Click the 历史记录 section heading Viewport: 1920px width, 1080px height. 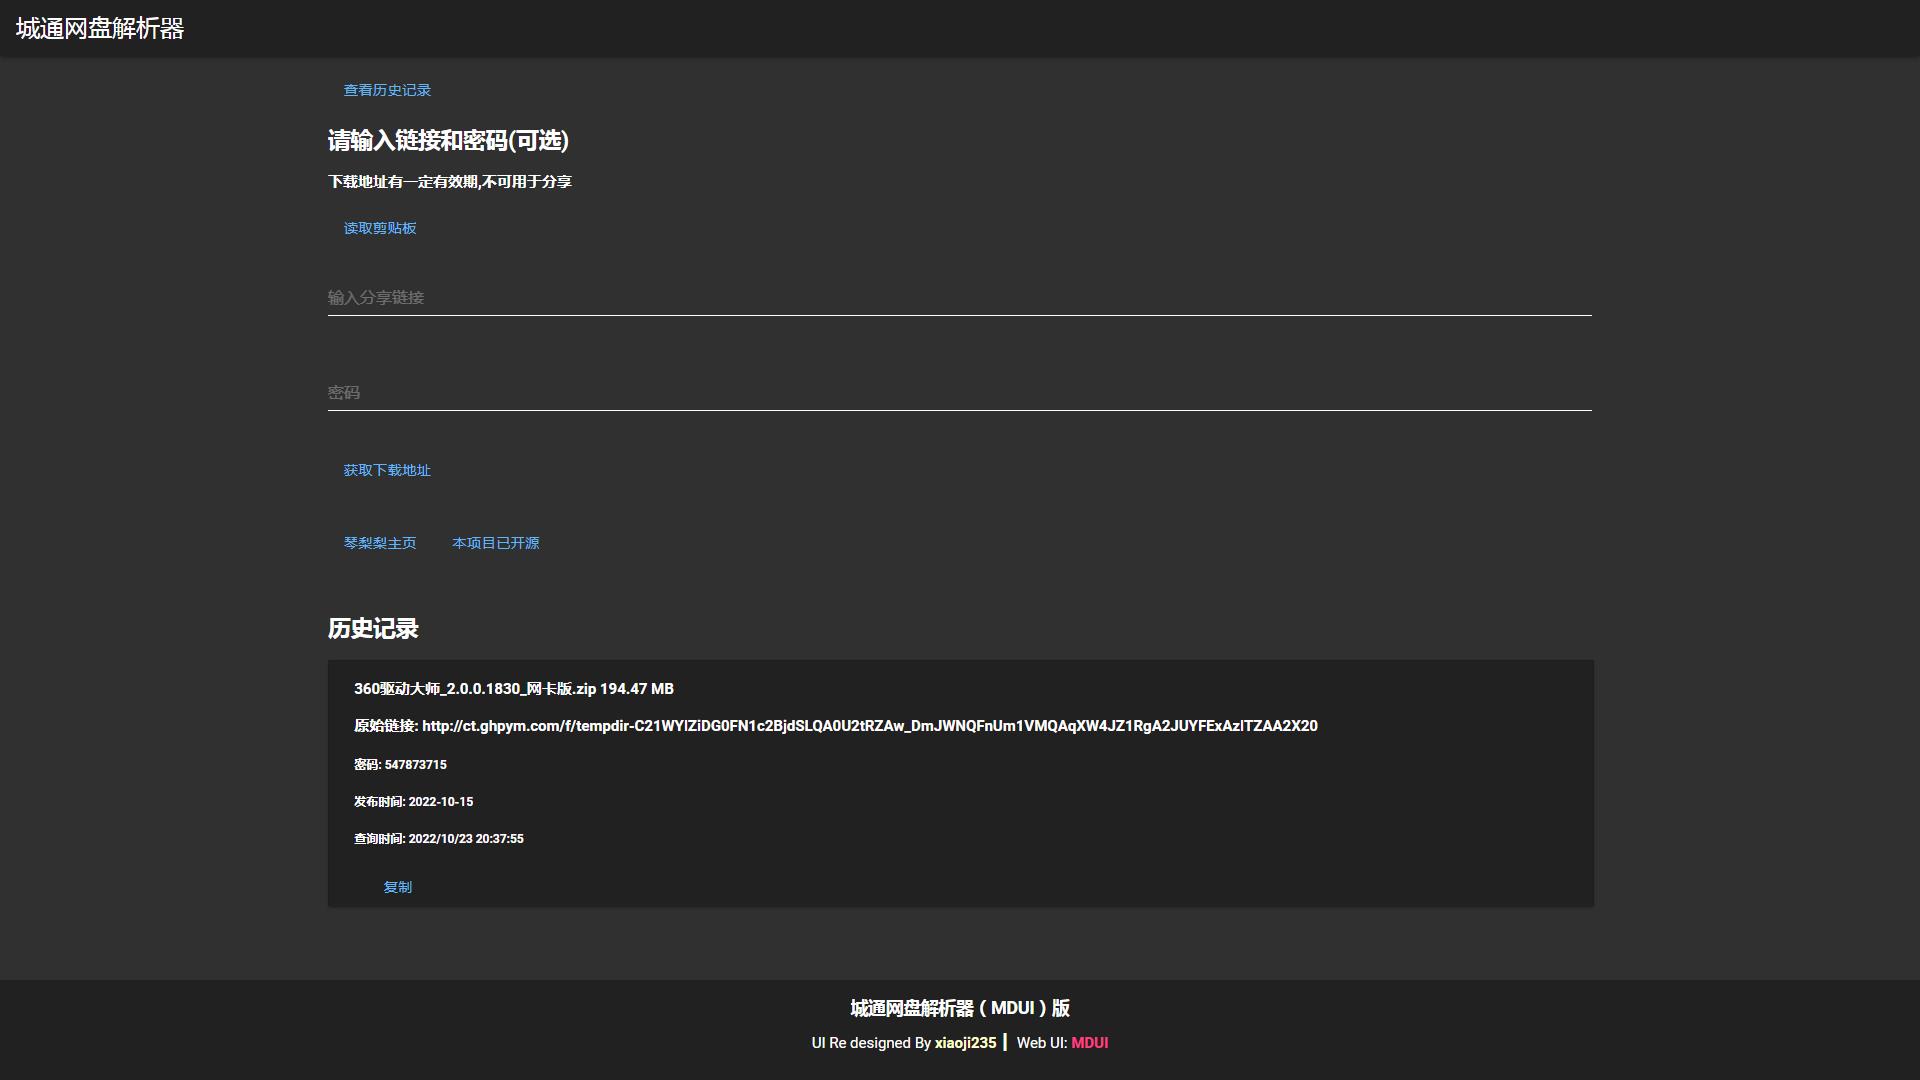pyautogui.click(x=373, y=629)
